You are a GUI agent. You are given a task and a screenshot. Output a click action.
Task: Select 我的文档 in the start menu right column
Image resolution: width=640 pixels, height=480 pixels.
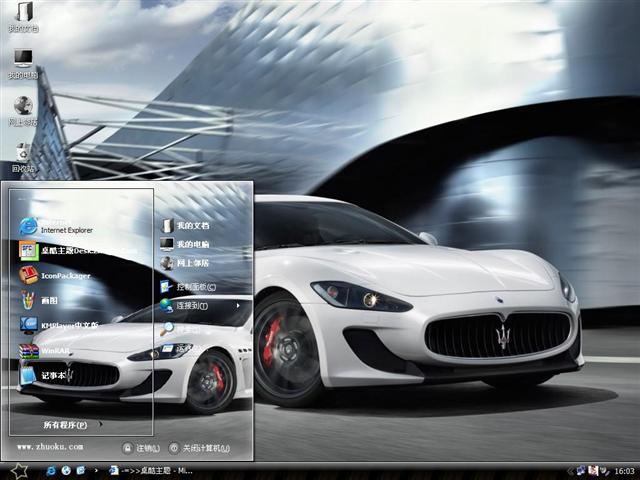[x=192, y=226]
